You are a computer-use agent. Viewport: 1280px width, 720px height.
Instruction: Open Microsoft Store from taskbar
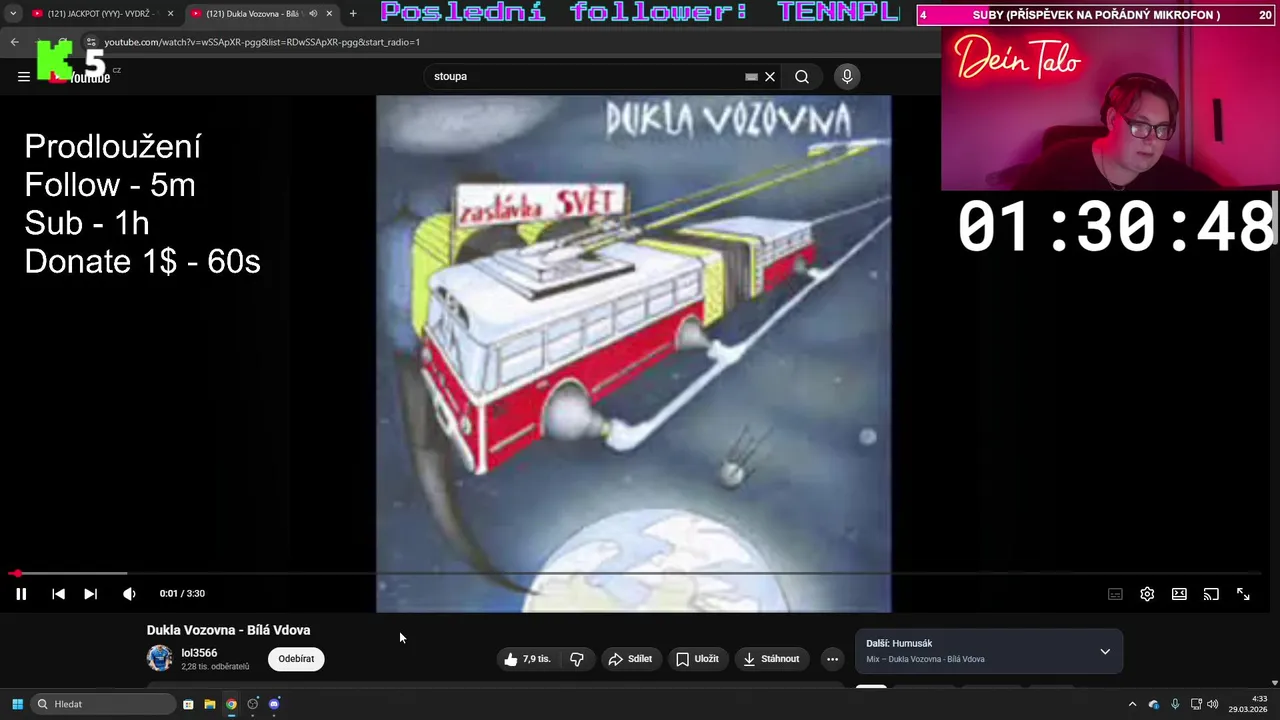click(x=188, y=704)
